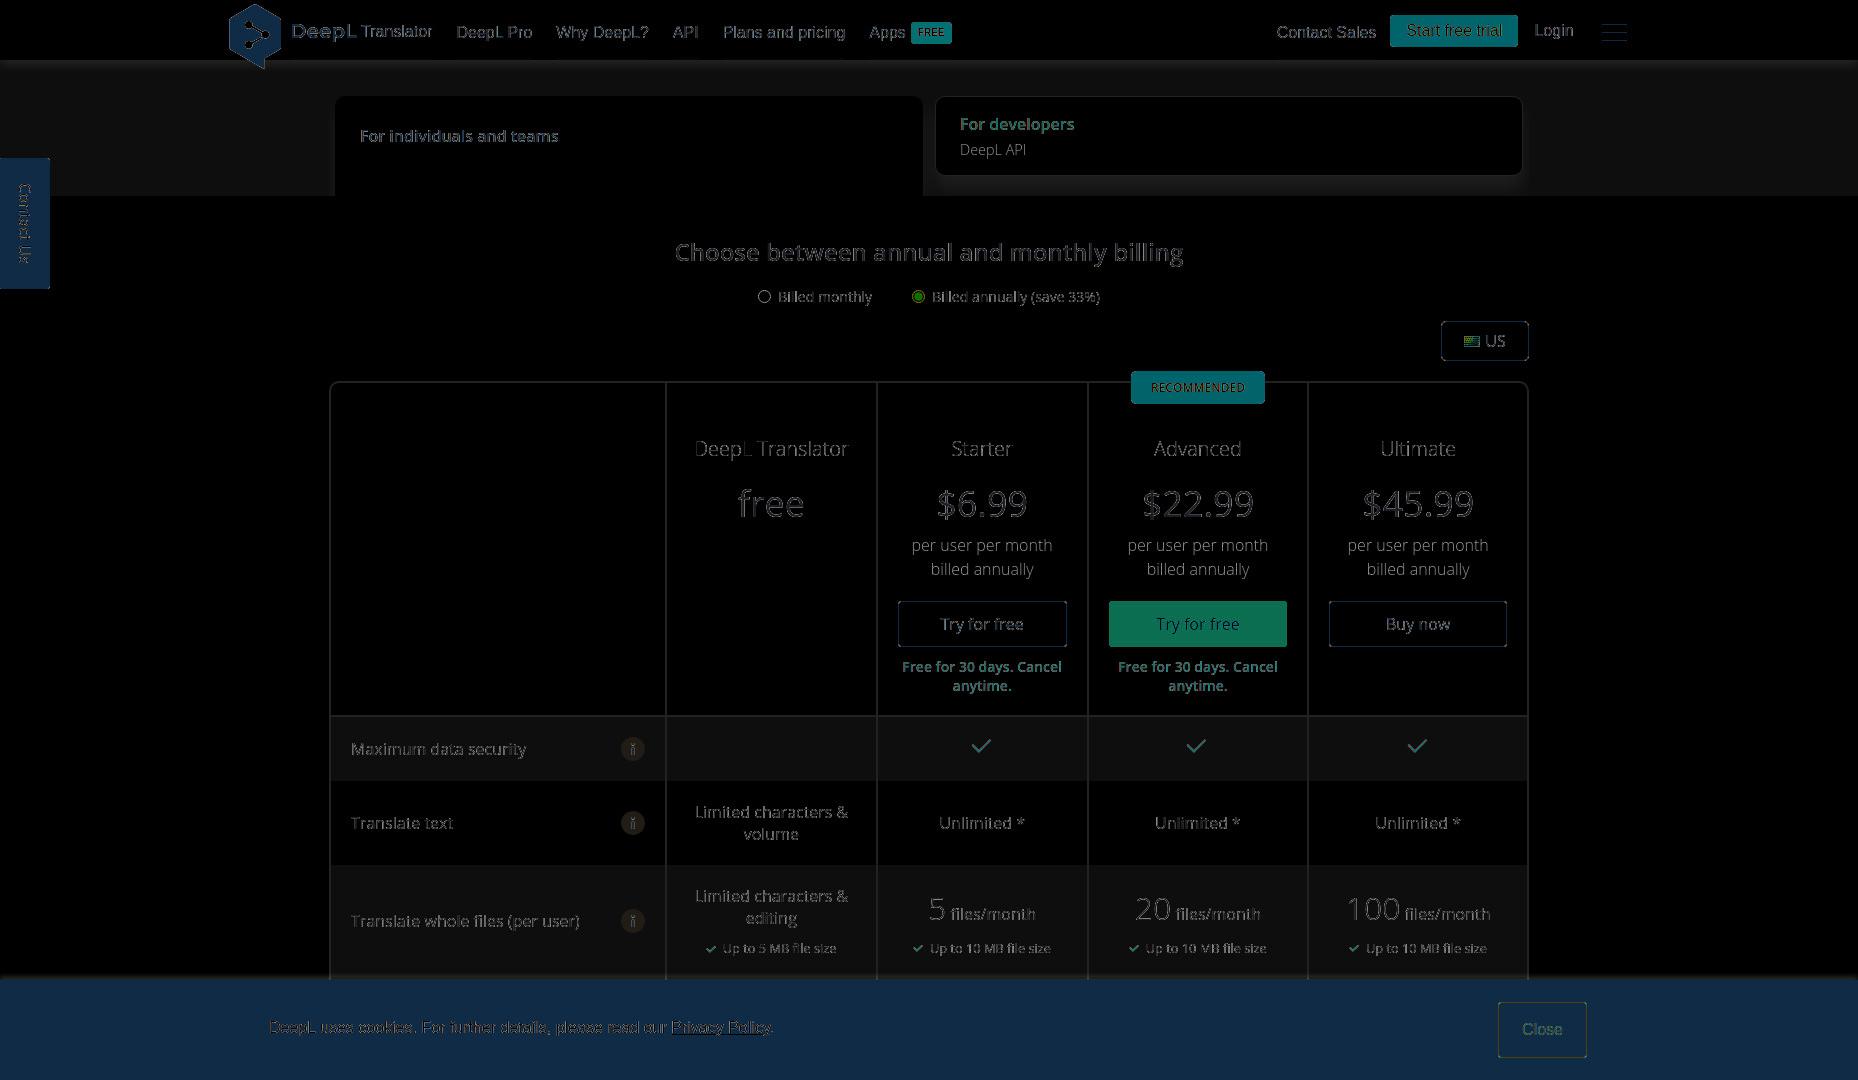Click the $22.99 Advanced price

(1197, 504)
